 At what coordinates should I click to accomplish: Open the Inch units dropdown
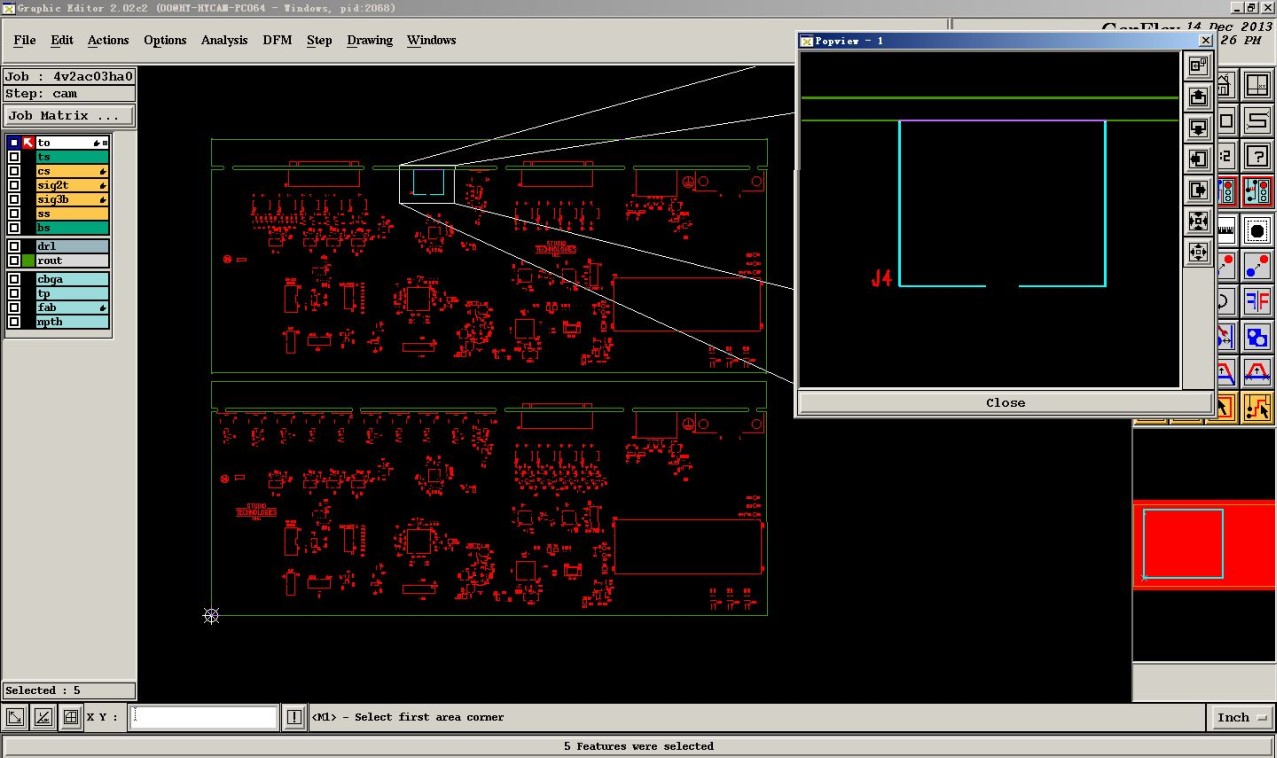1241,717
